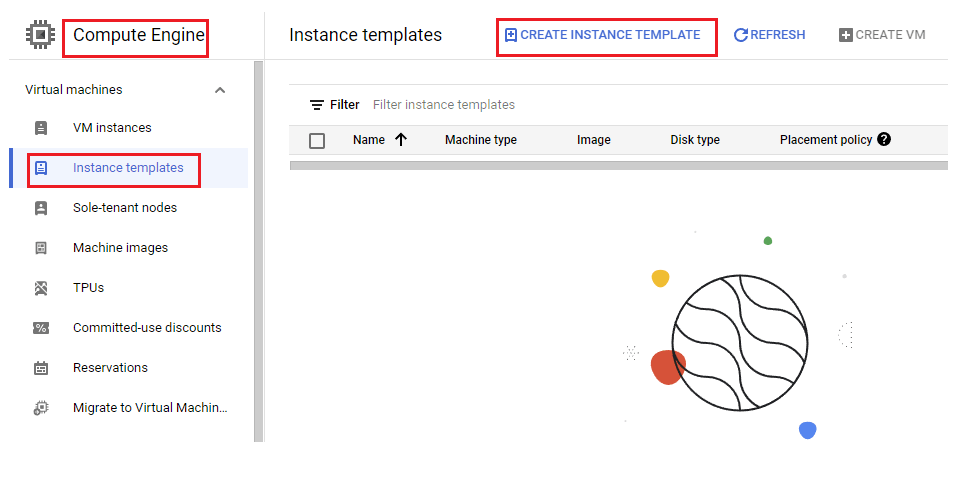Click the Filter list icon
Screen dimensions: 953x496
317,105
